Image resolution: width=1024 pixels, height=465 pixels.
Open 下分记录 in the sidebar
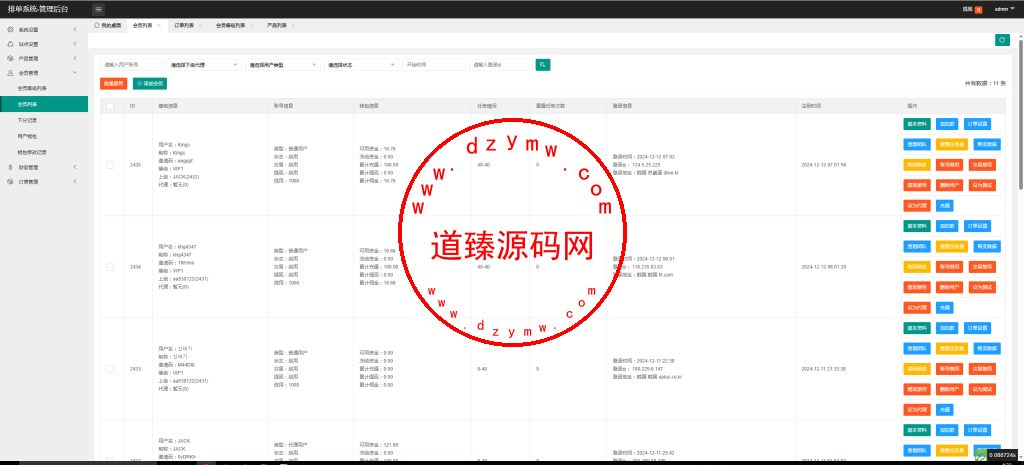coord(44,120)
